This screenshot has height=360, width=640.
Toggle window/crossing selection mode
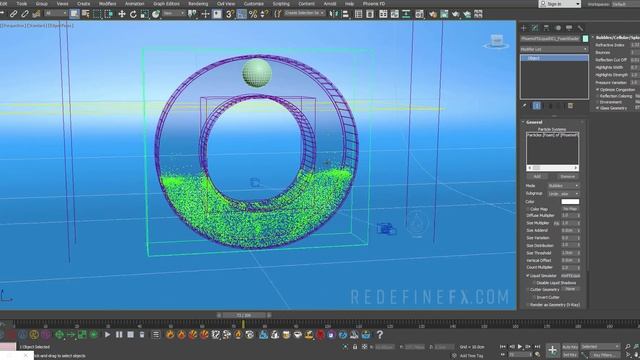[x=109, y=14]
